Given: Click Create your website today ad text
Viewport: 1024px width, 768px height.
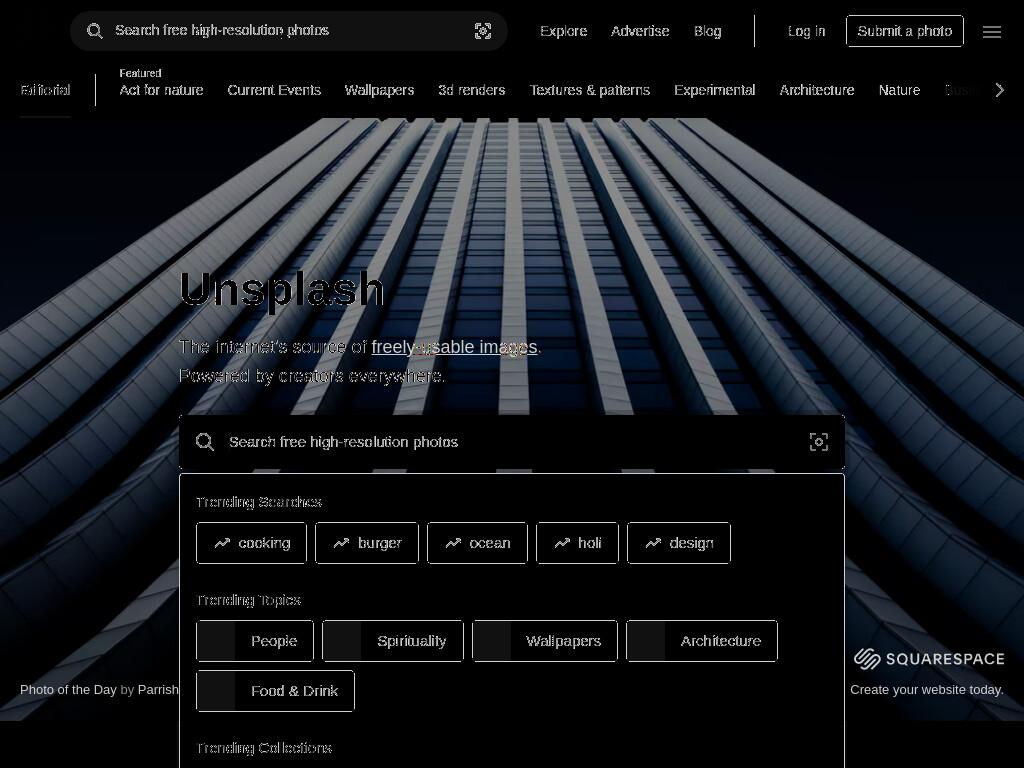Looking at the screenshot, I should tap(927, 690).
